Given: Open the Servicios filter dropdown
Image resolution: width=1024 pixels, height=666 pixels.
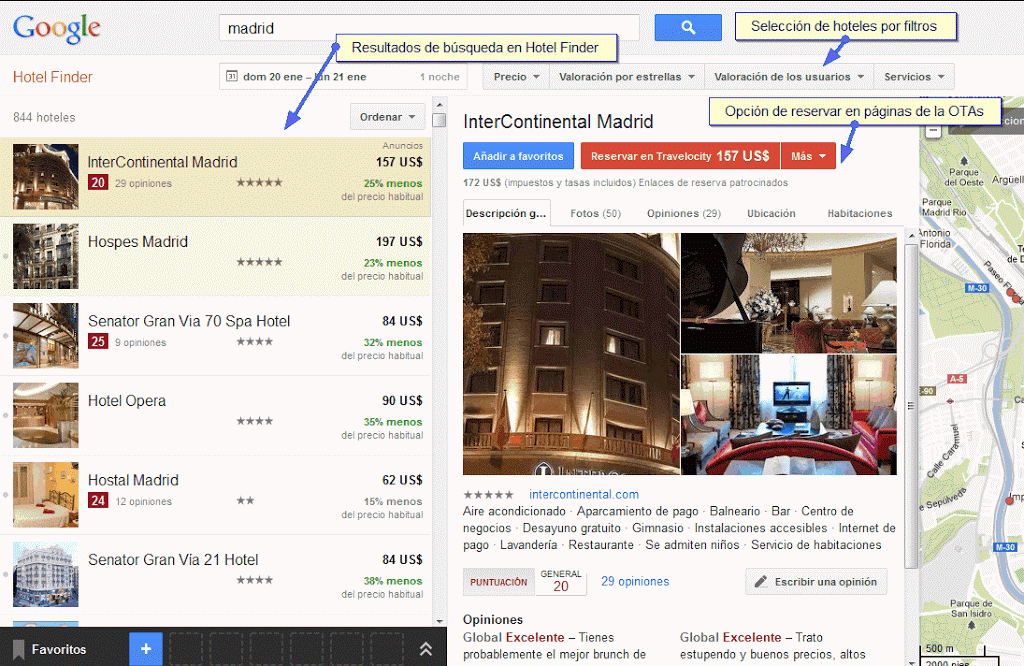Looking at the screenshot, I should pos(914,76).
